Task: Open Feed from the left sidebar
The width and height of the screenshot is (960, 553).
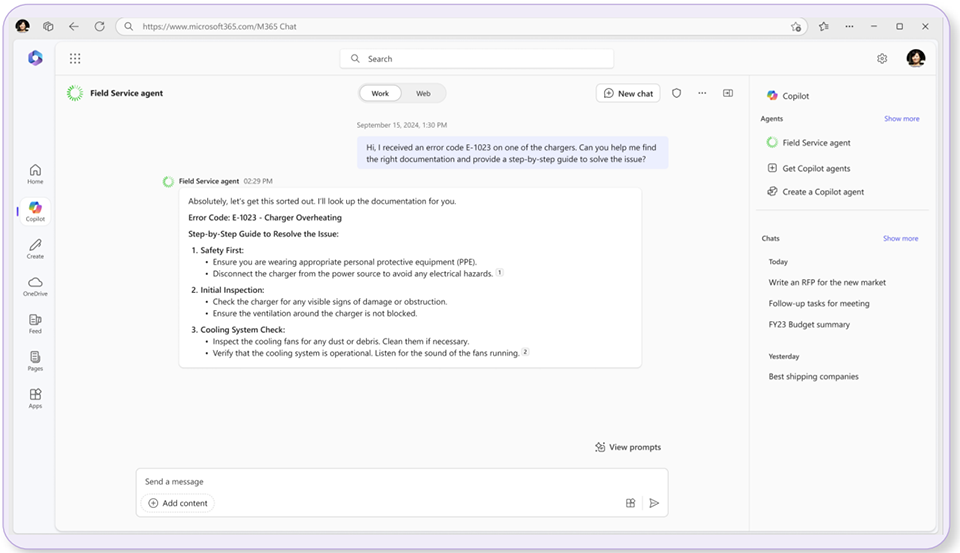Action: [x=35, y=323]
